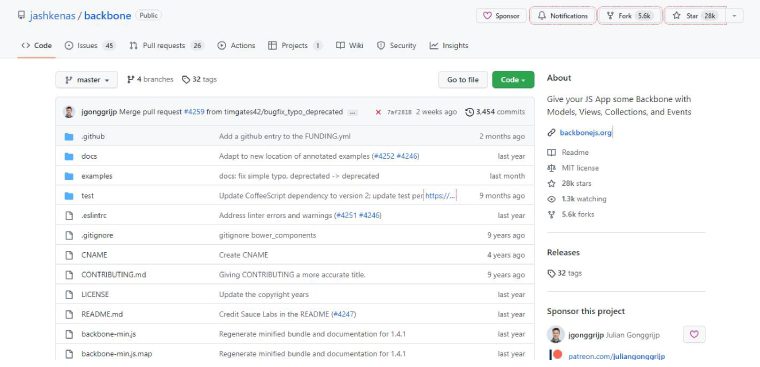Switch to the Wiki tab
The image size is (760, 367).
tap(349, 46)
